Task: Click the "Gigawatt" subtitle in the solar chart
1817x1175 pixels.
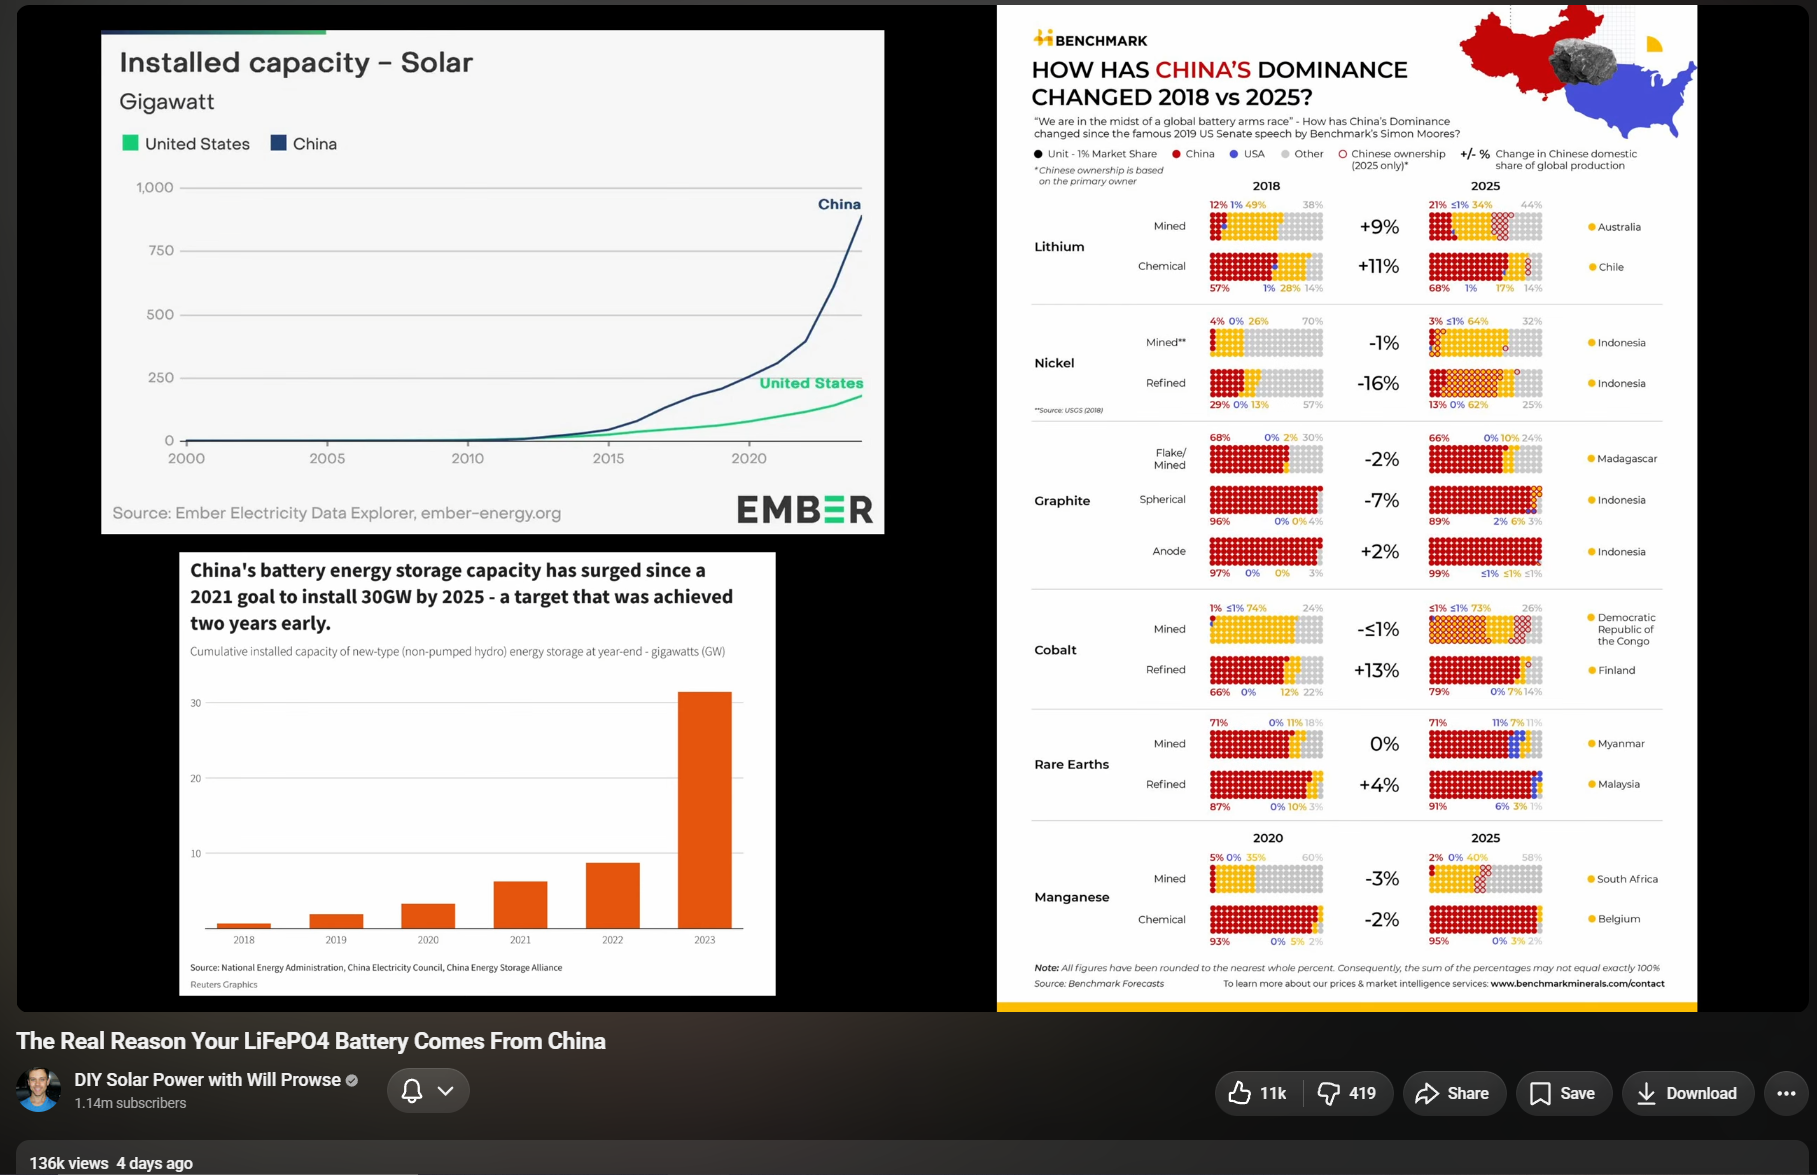Action: [166, 102]
